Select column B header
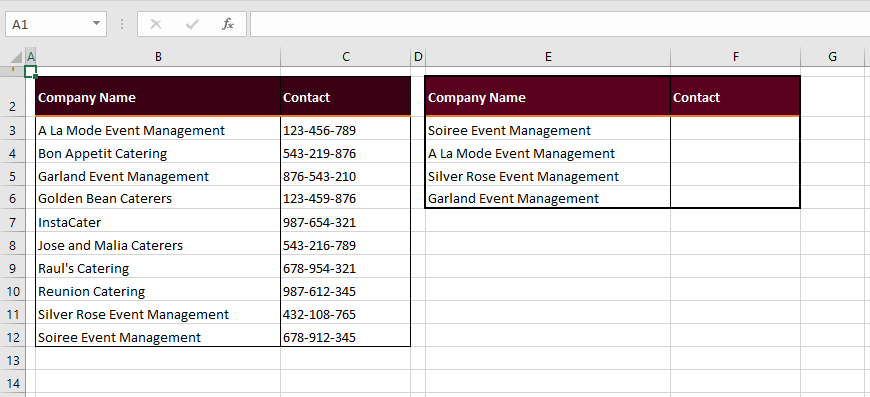 pos(158,57)
